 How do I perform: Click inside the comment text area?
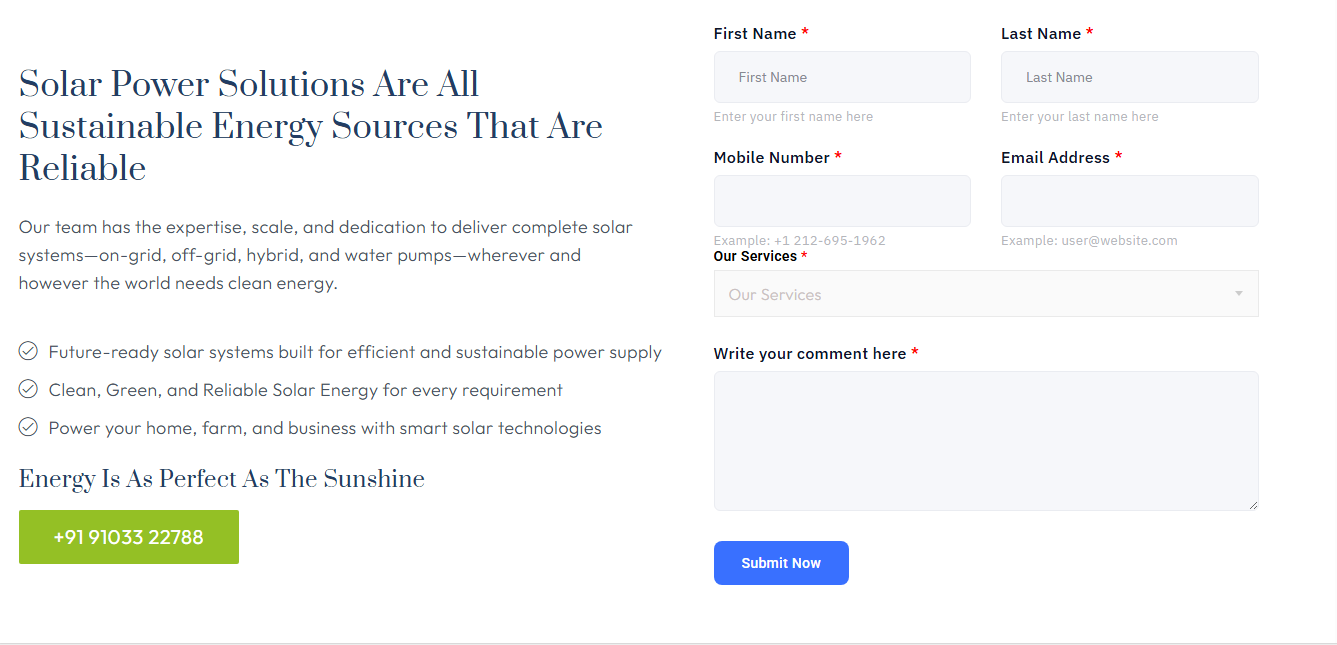point(985,440)
